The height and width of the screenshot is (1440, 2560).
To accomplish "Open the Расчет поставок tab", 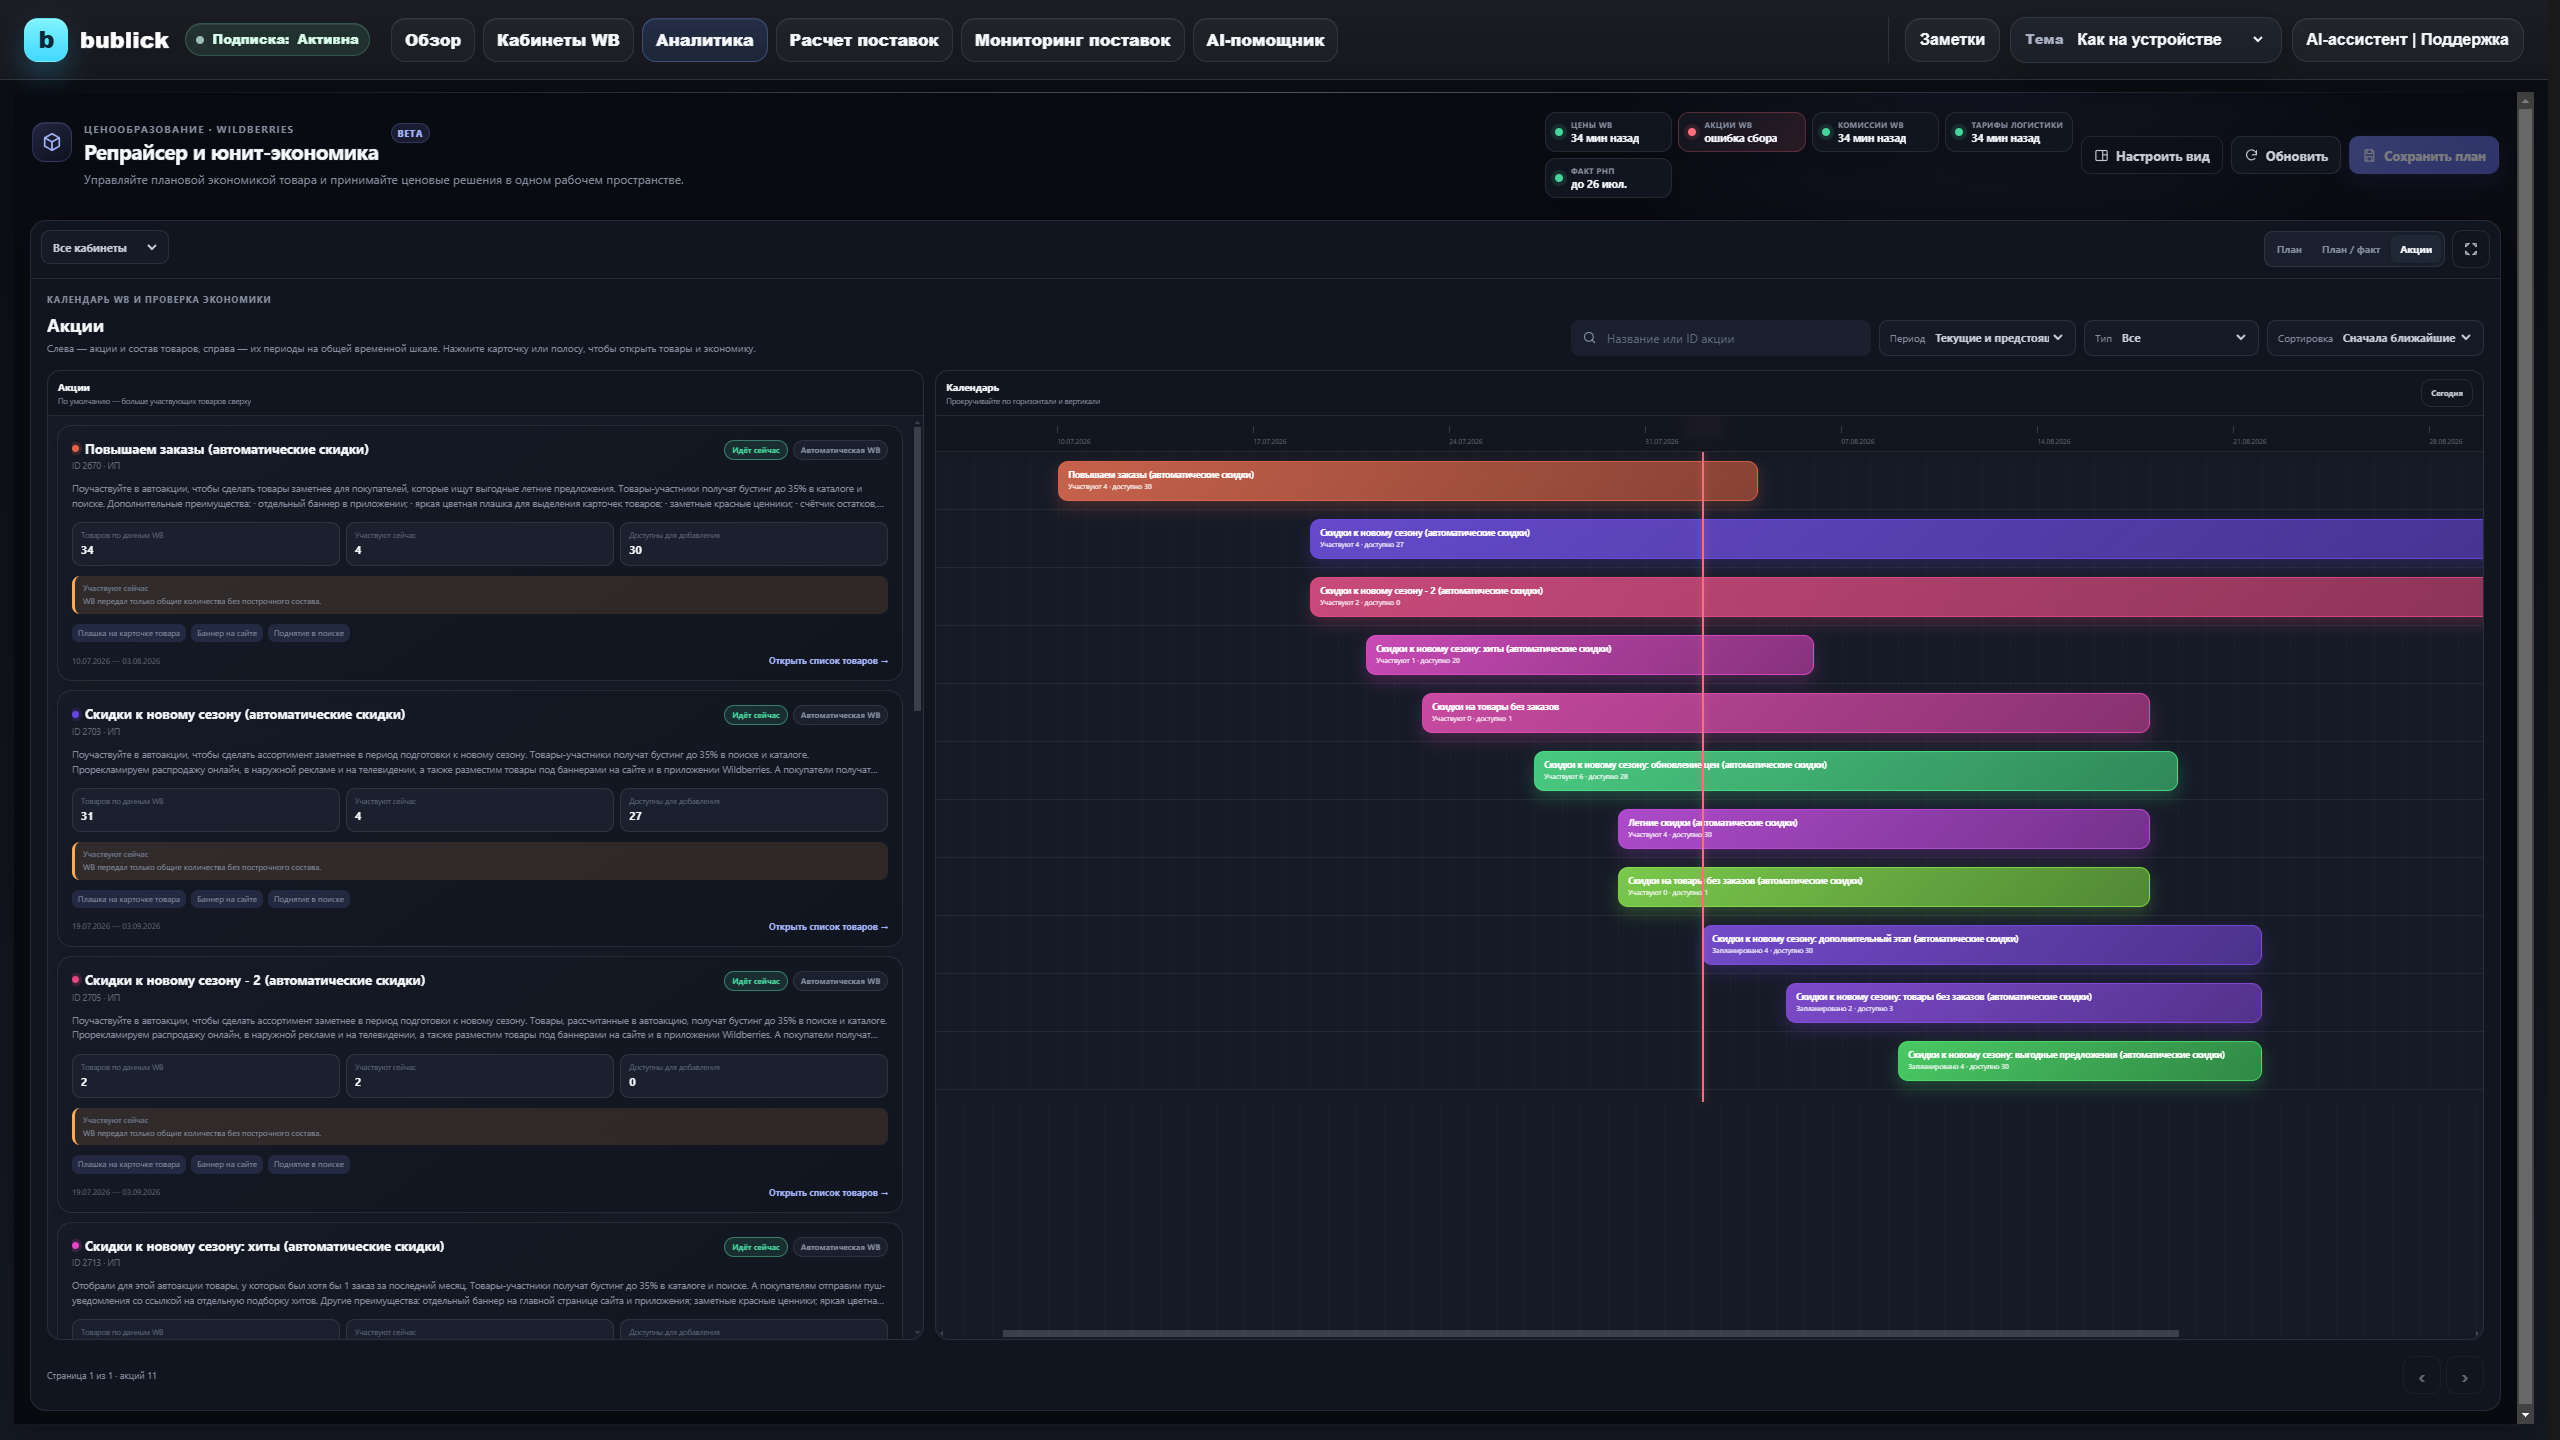I will coord(863,40).
